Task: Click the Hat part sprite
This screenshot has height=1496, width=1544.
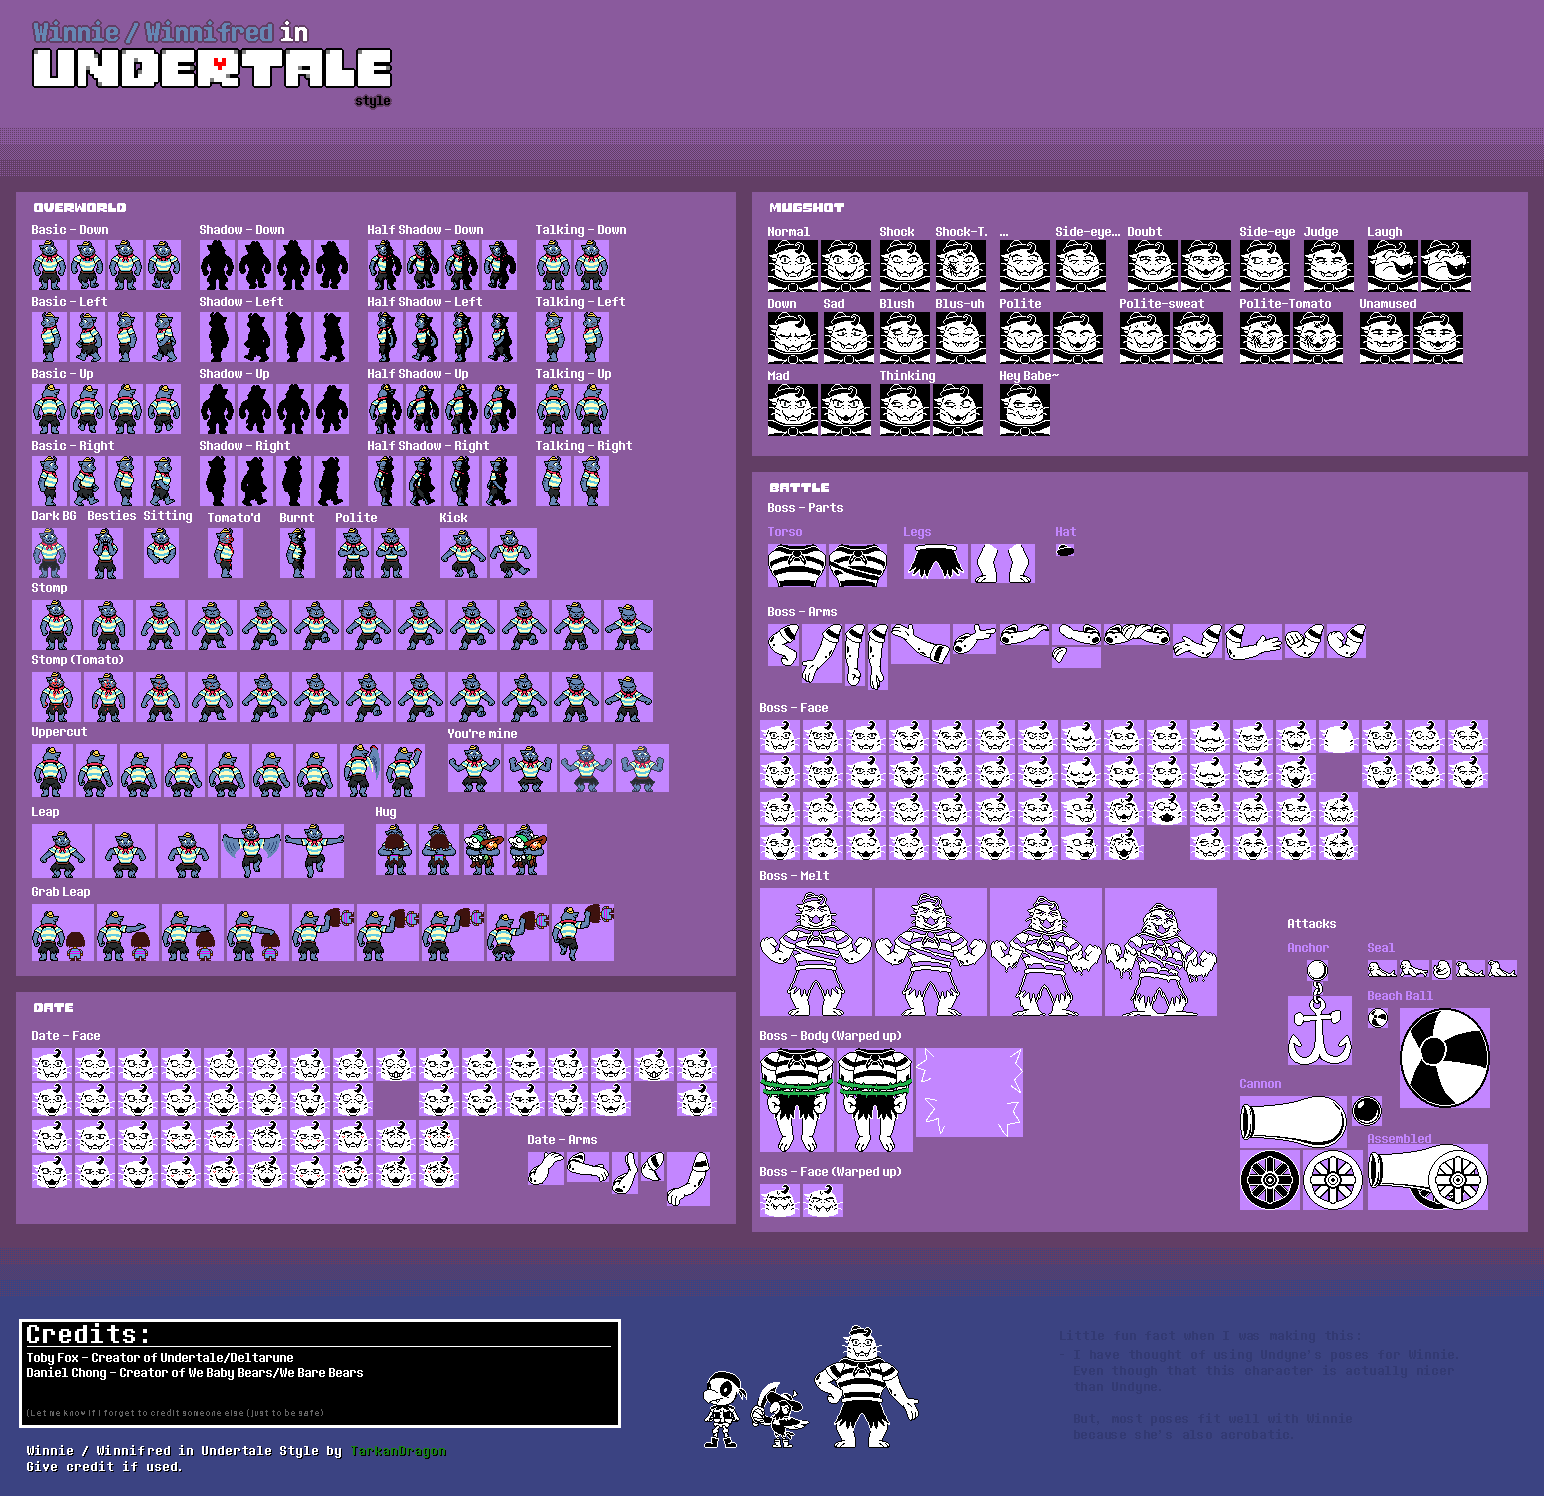Action: pos(1065,551)
